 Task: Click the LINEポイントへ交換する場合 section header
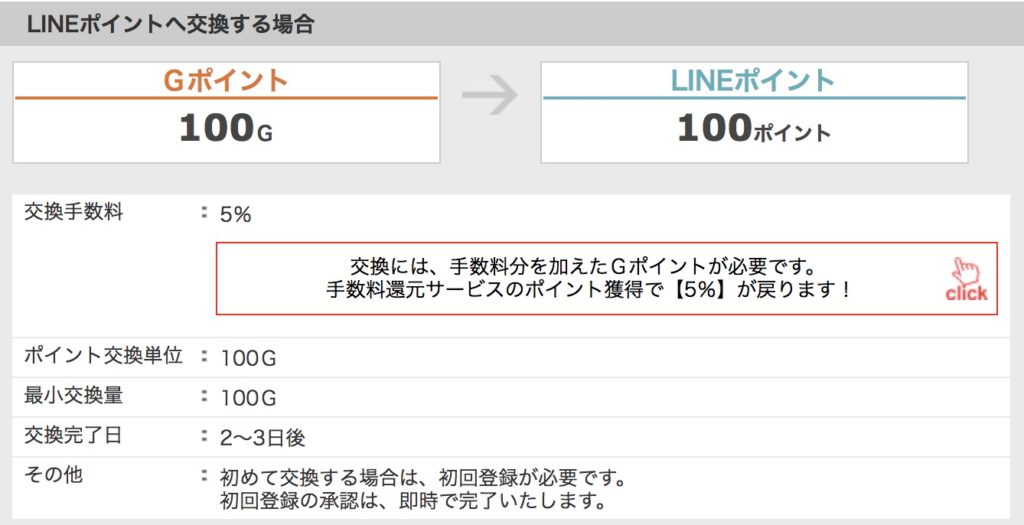(x=170, y=24)
